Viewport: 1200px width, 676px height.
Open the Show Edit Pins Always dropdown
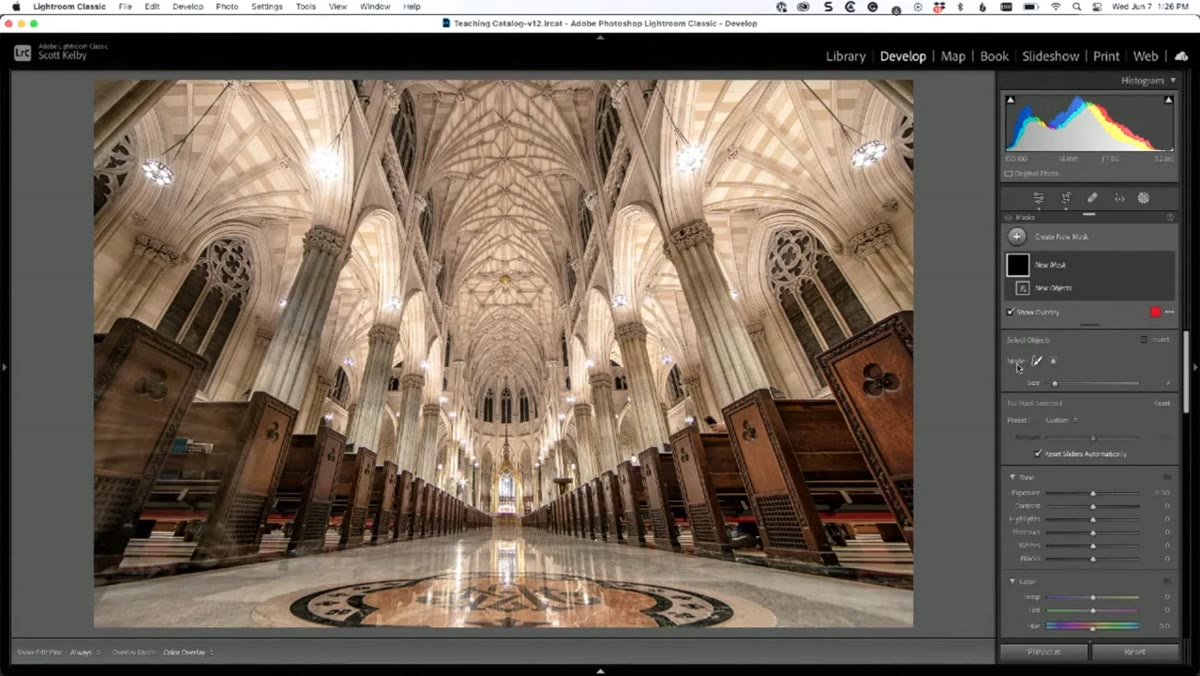(x=85, y=652)
